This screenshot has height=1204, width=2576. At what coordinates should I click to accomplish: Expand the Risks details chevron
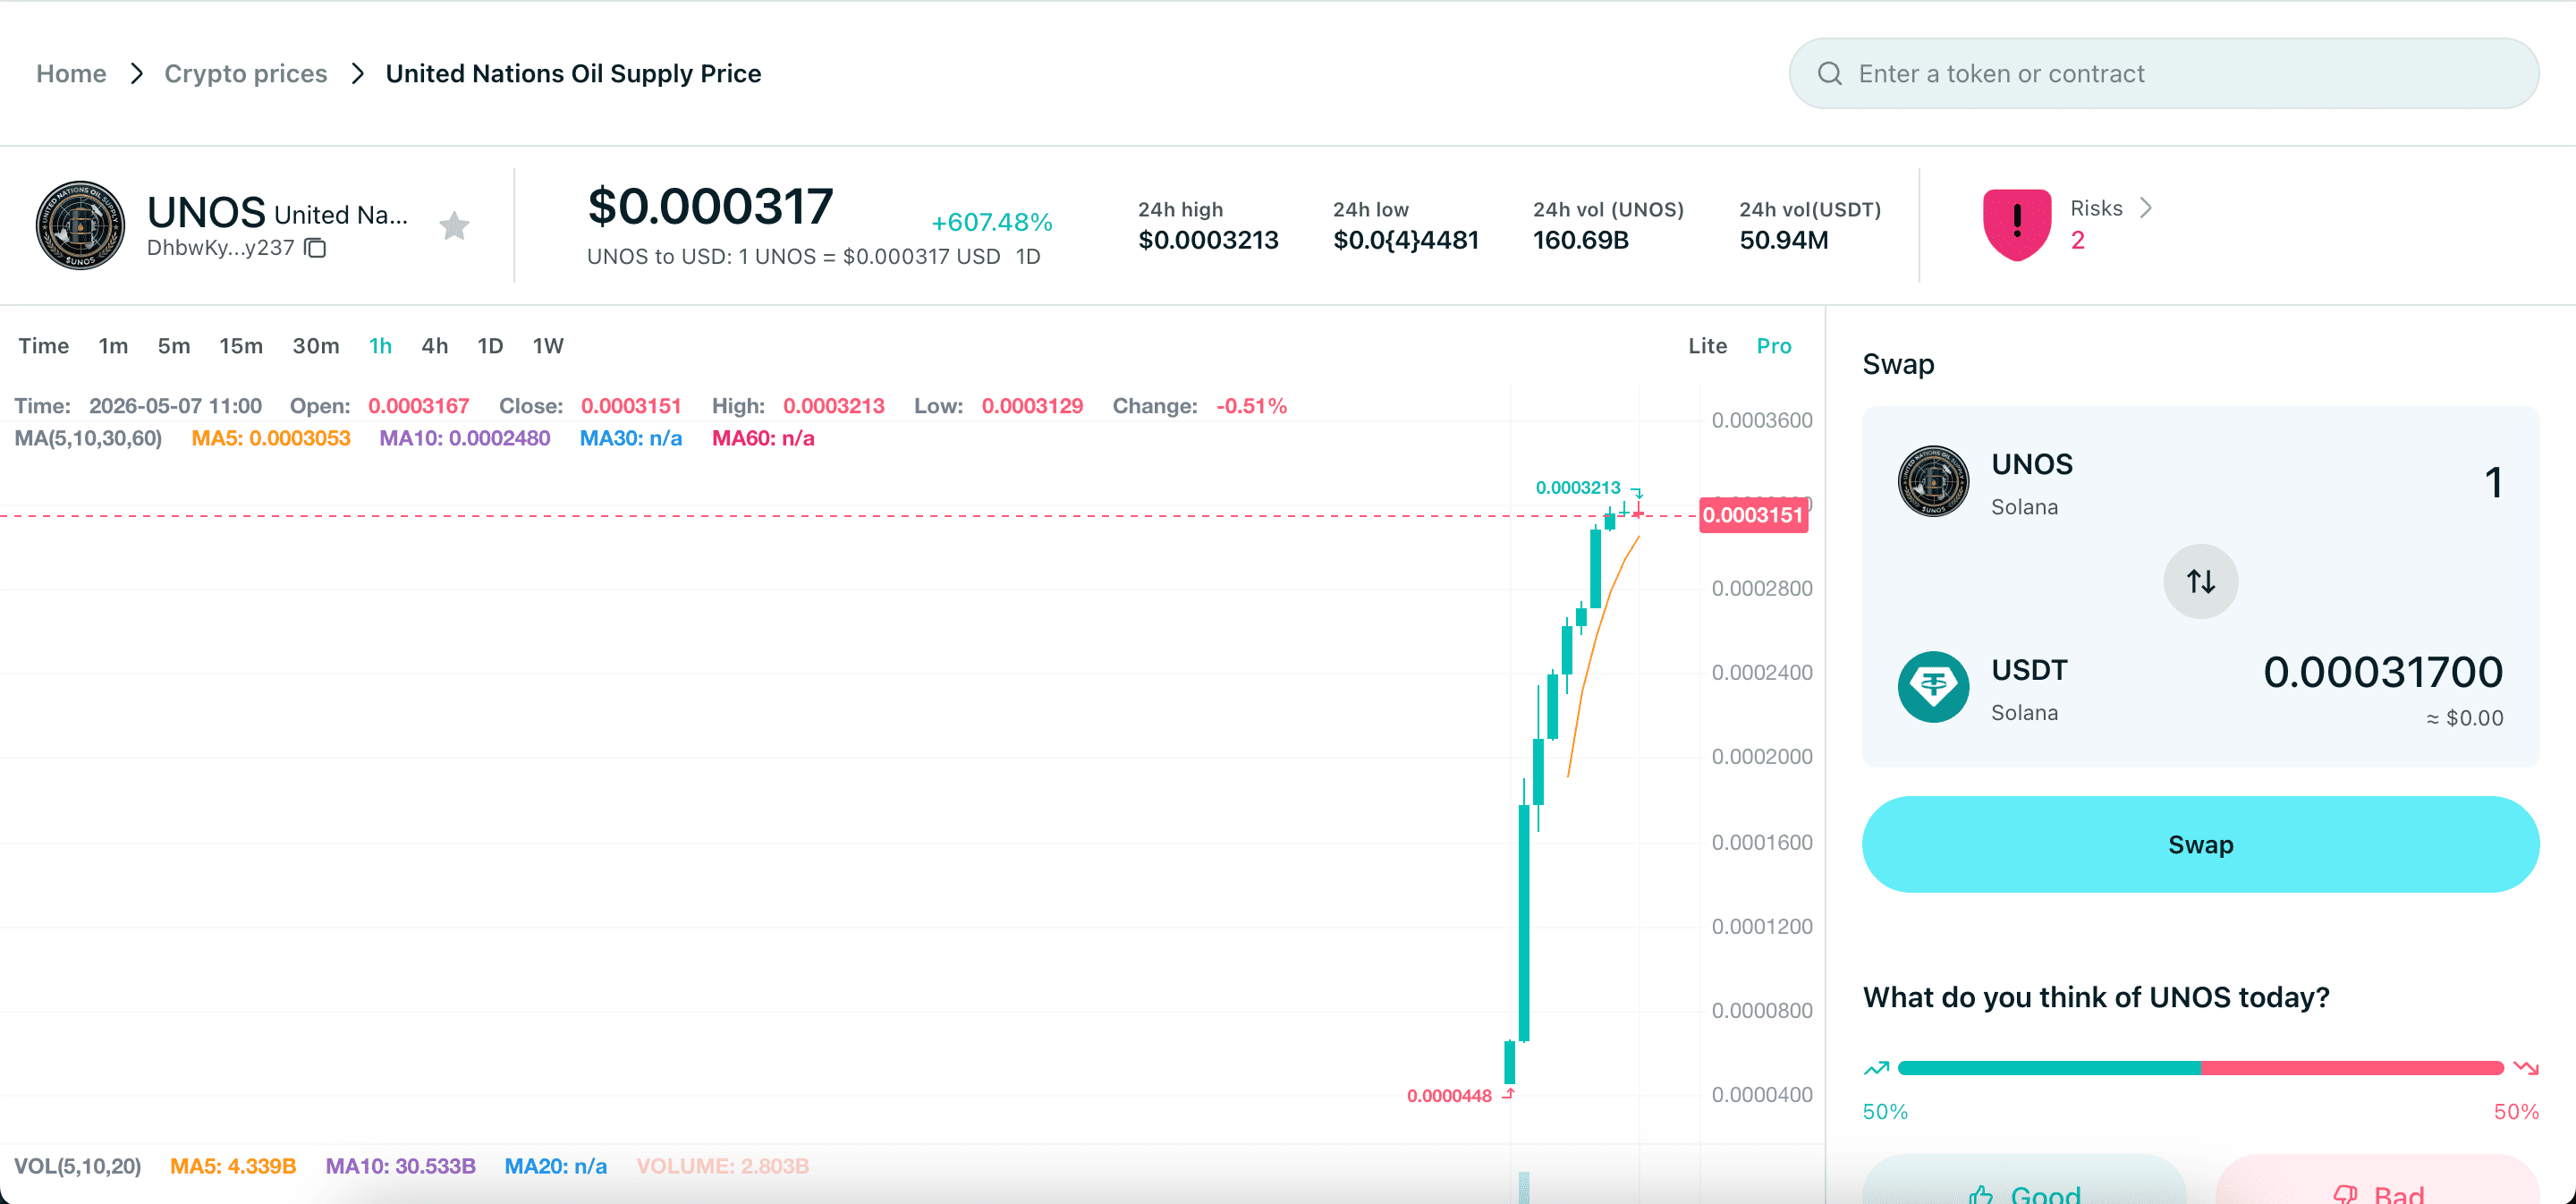tap(2145, 208)
